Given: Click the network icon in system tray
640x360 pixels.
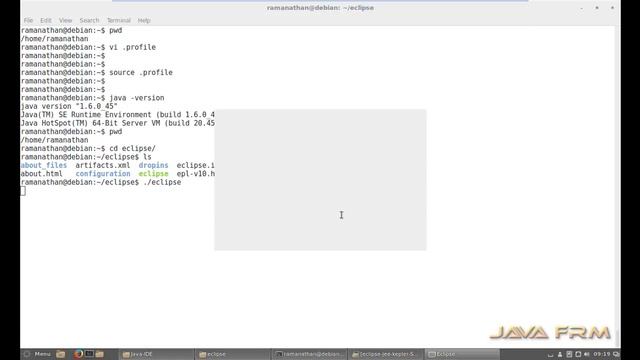Looking at the screenshot, I should (578, 354).
